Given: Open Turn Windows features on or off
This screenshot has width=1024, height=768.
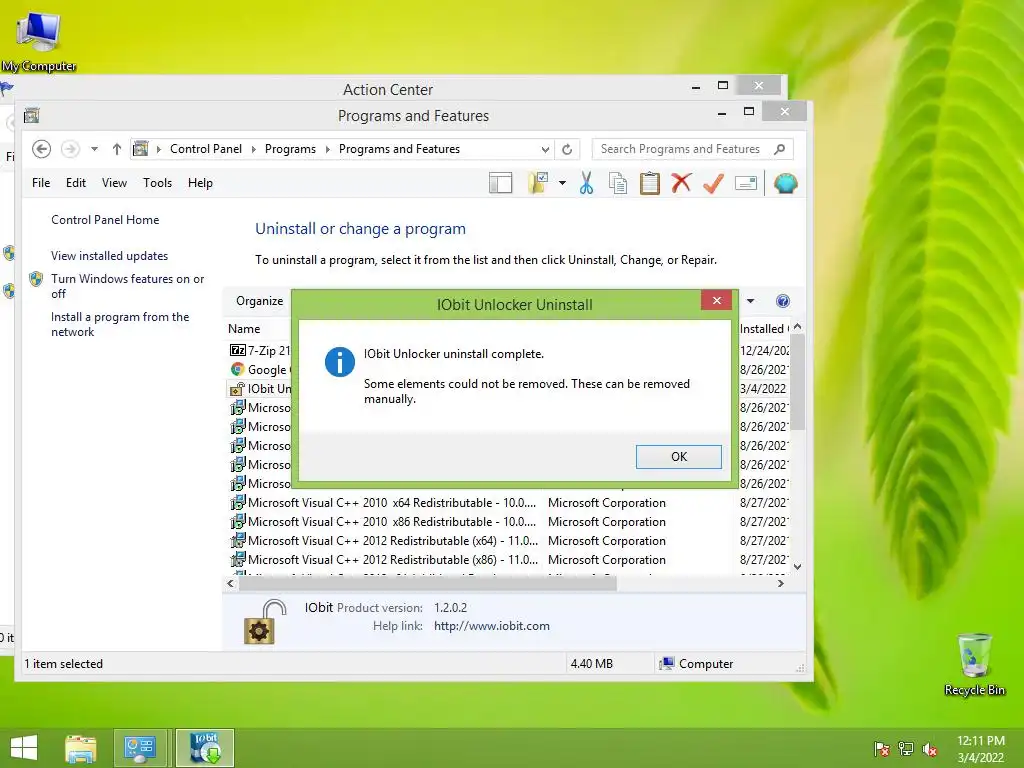Looking at the screenshot, I should pyautogui.click(x=127, y=286).
